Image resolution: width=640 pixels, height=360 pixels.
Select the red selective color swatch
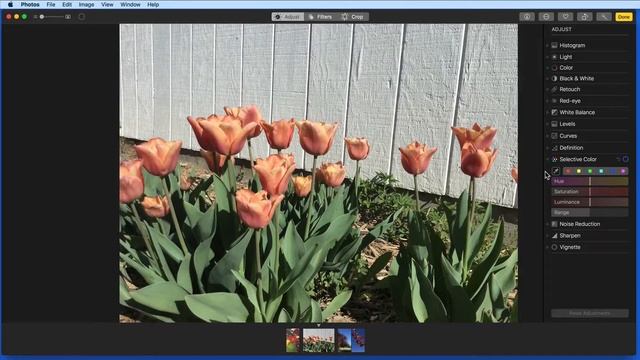tap(568, 171)
